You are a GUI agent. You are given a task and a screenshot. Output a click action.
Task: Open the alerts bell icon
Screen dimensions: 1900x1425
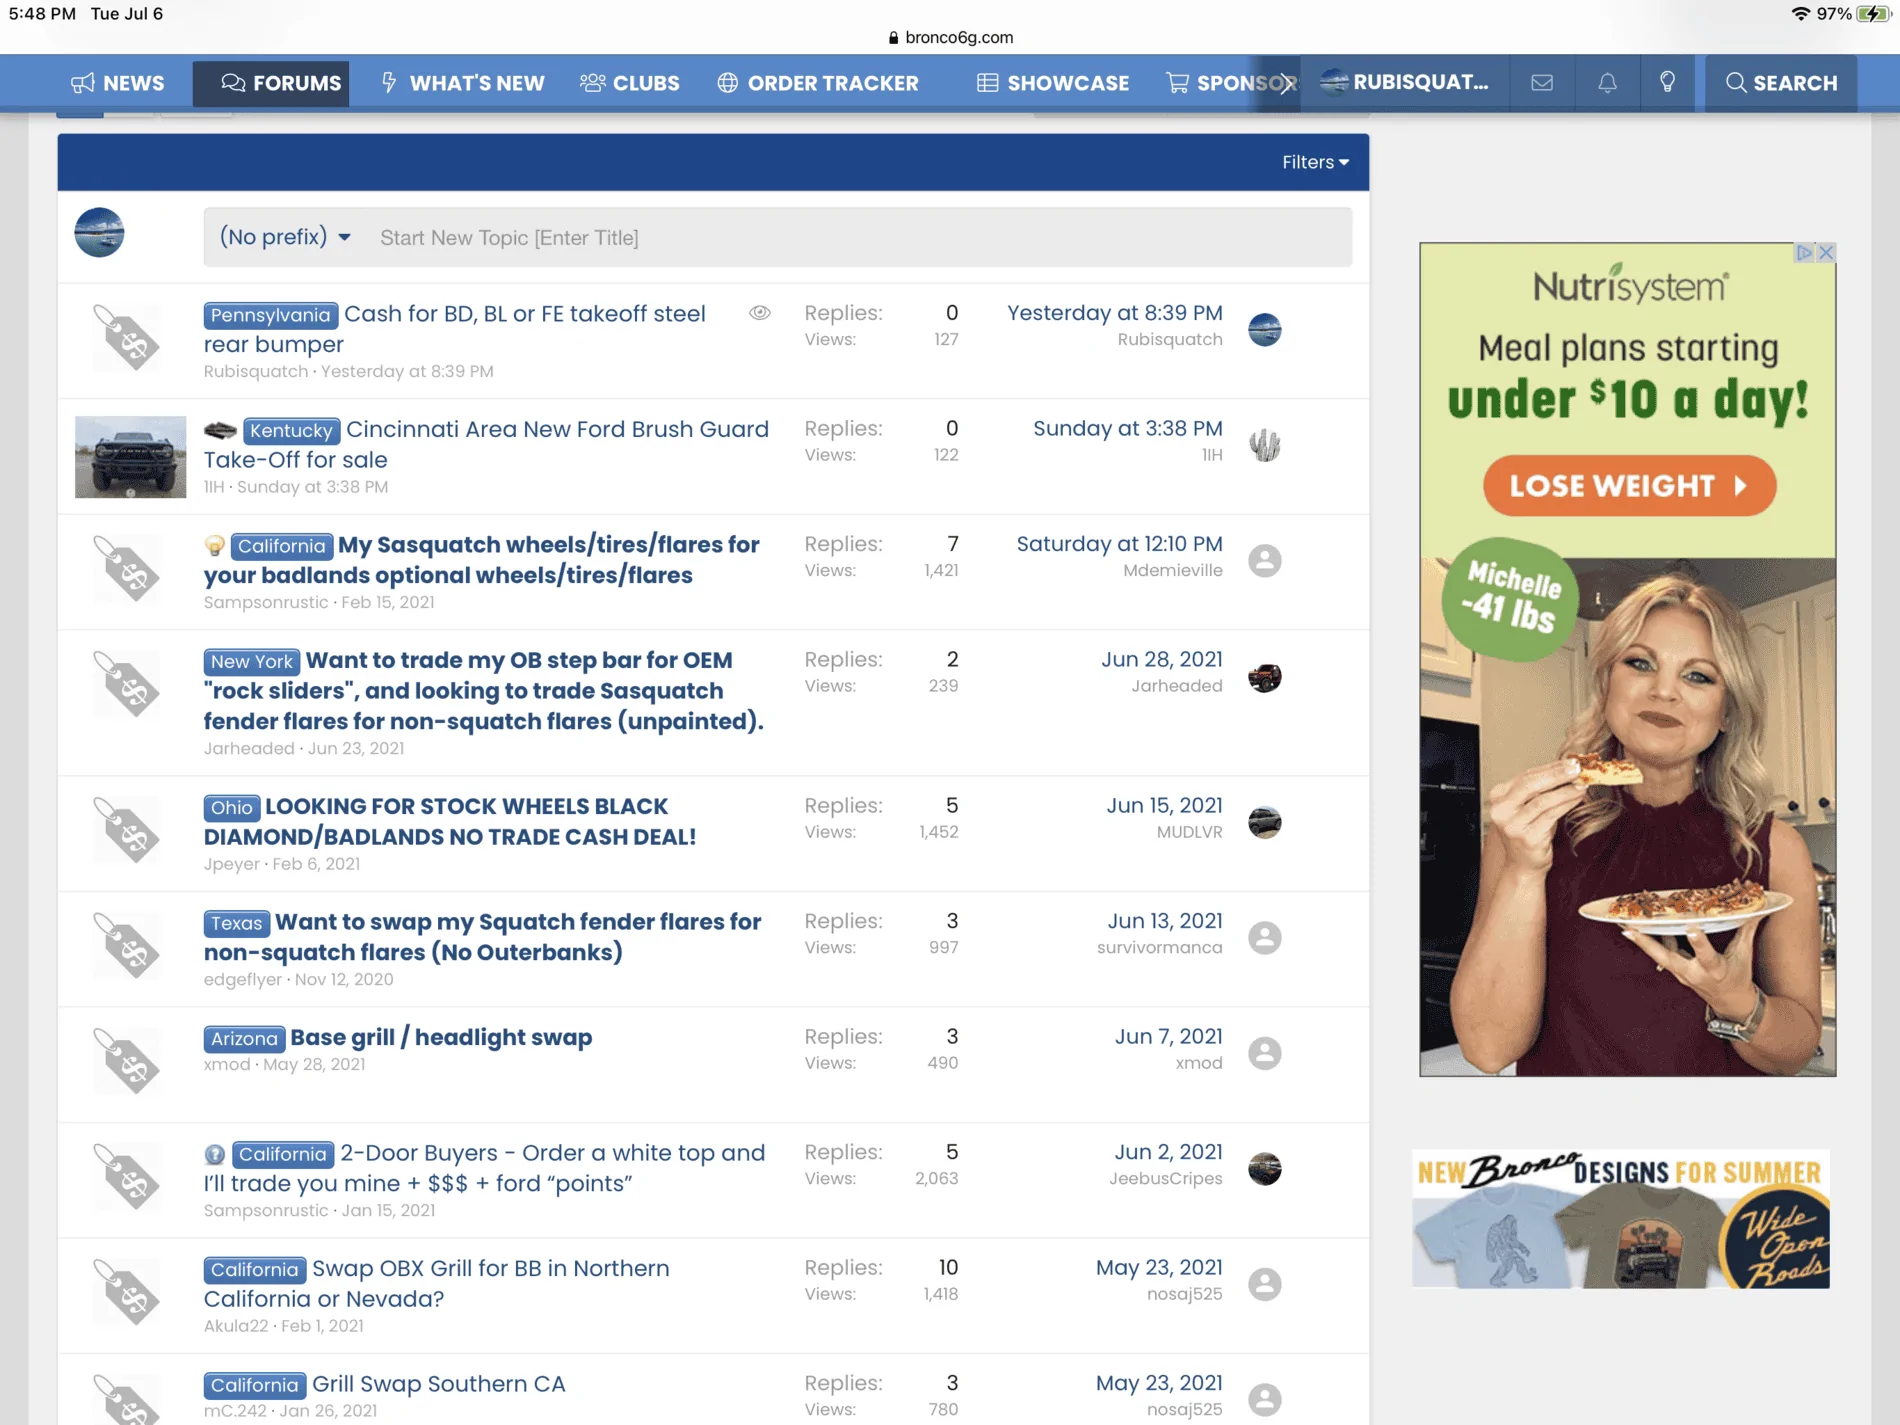pos(1607,83)
